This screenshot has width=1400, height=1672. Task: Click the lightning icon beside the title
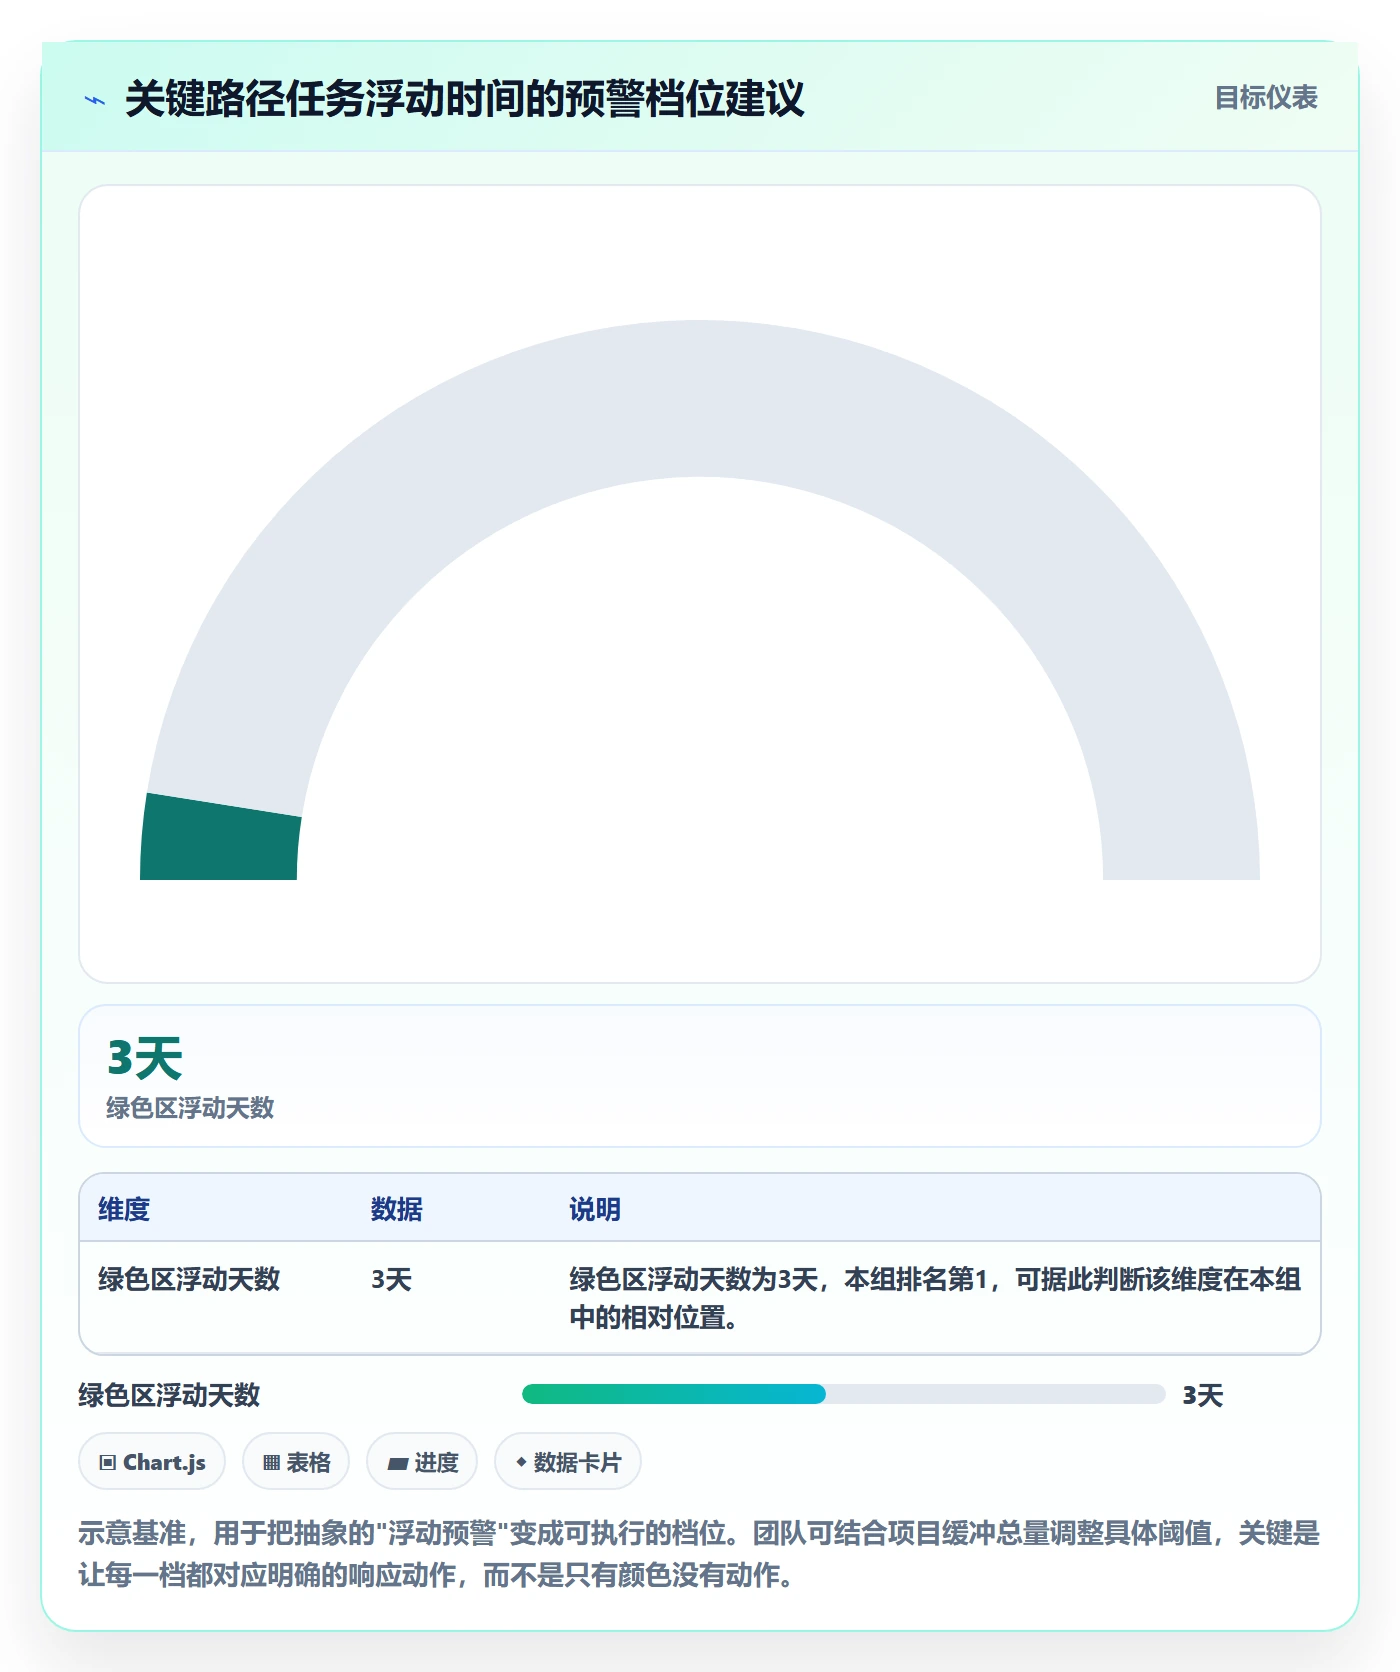point(95,100)
